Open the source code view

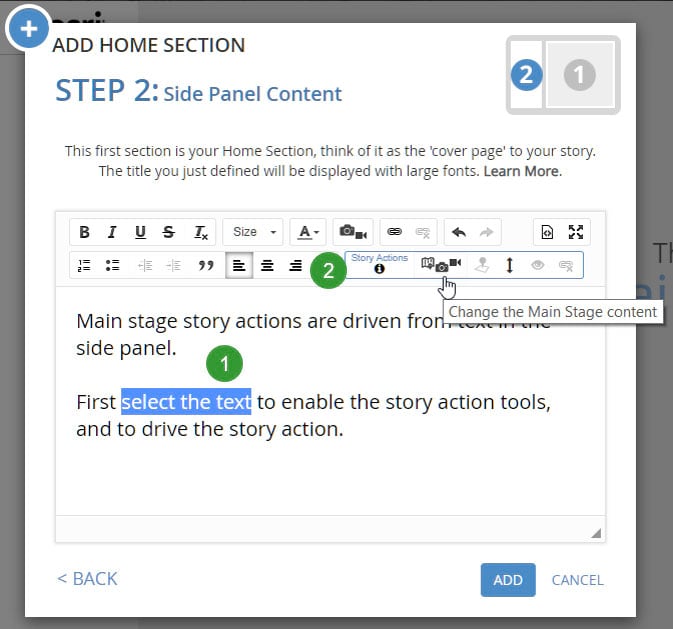[547, 232]
